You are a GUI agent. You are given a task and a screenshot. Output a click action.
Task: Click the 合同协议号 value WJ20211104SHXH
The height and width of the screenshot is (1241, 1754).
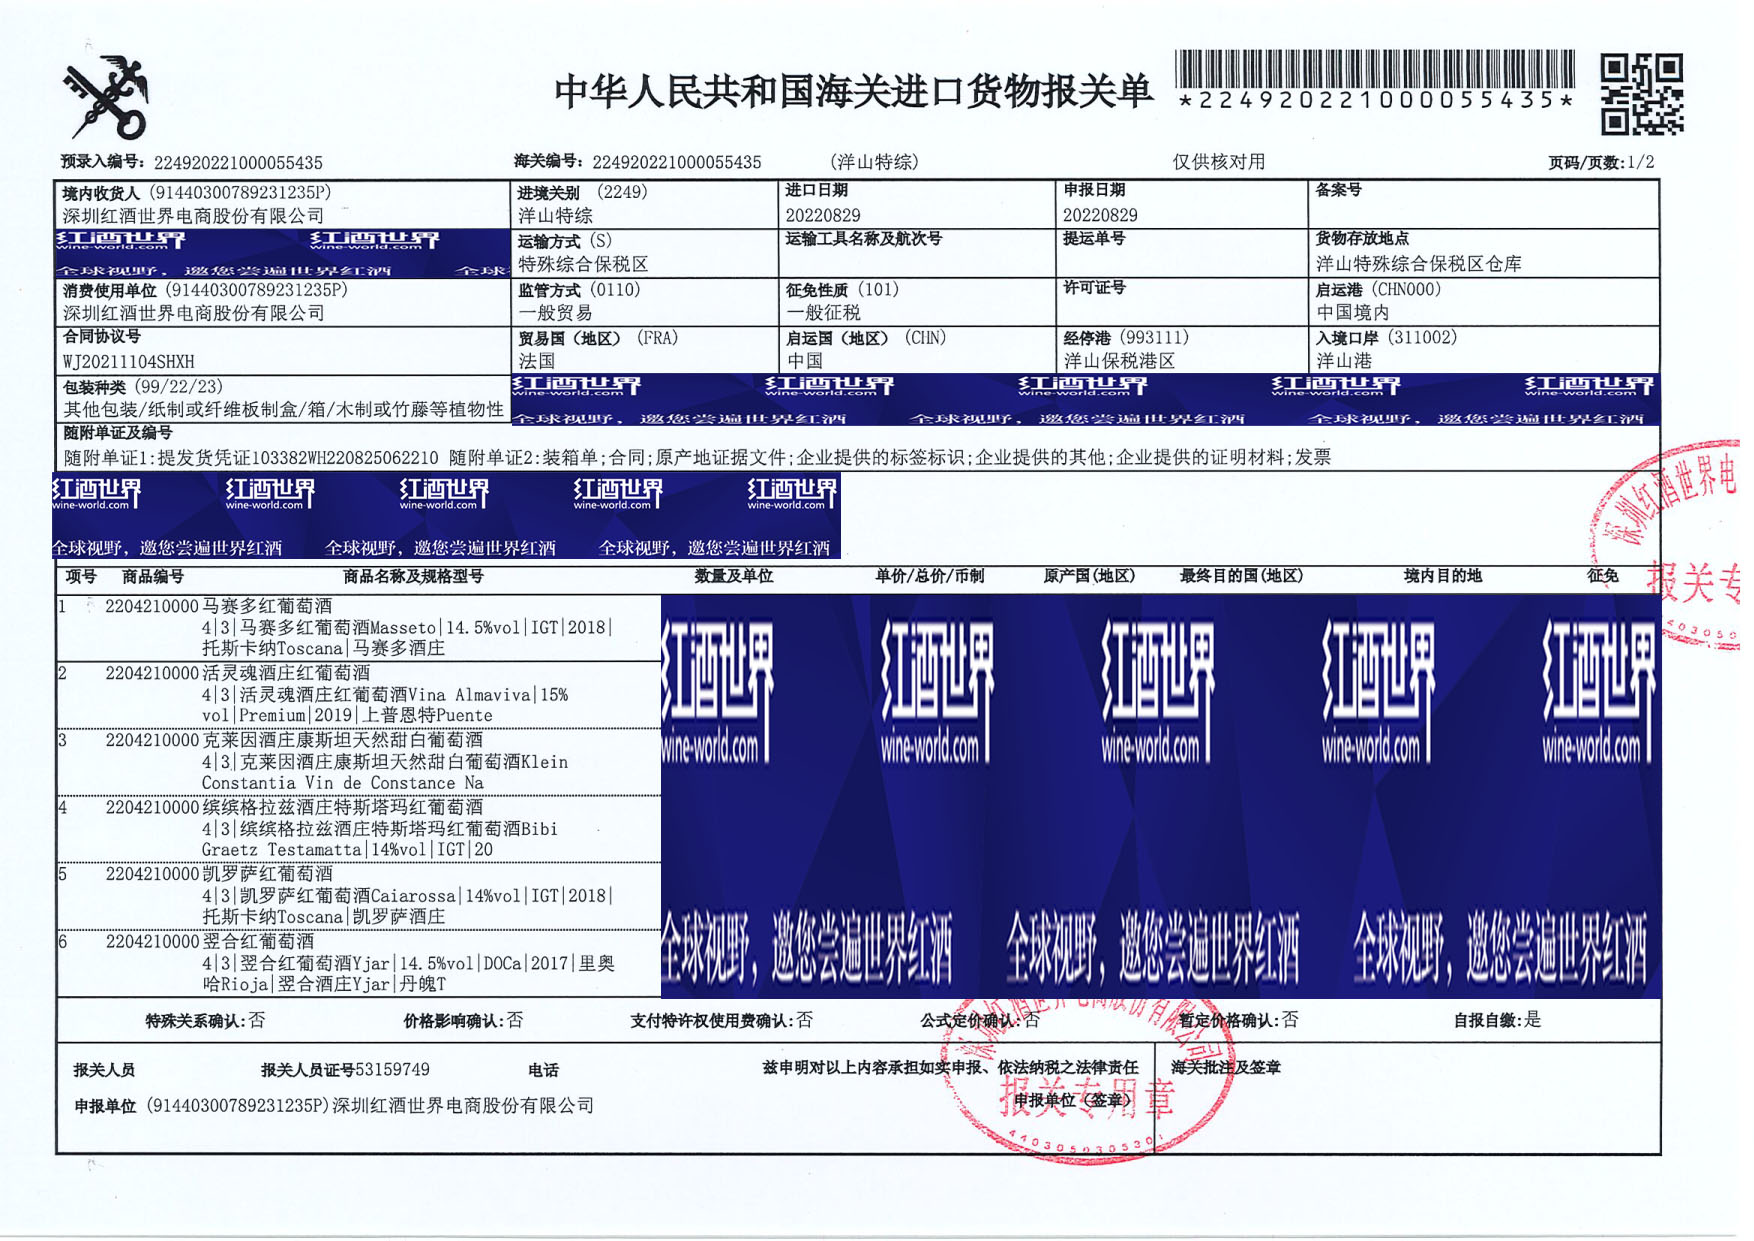(x=129, y=362)
